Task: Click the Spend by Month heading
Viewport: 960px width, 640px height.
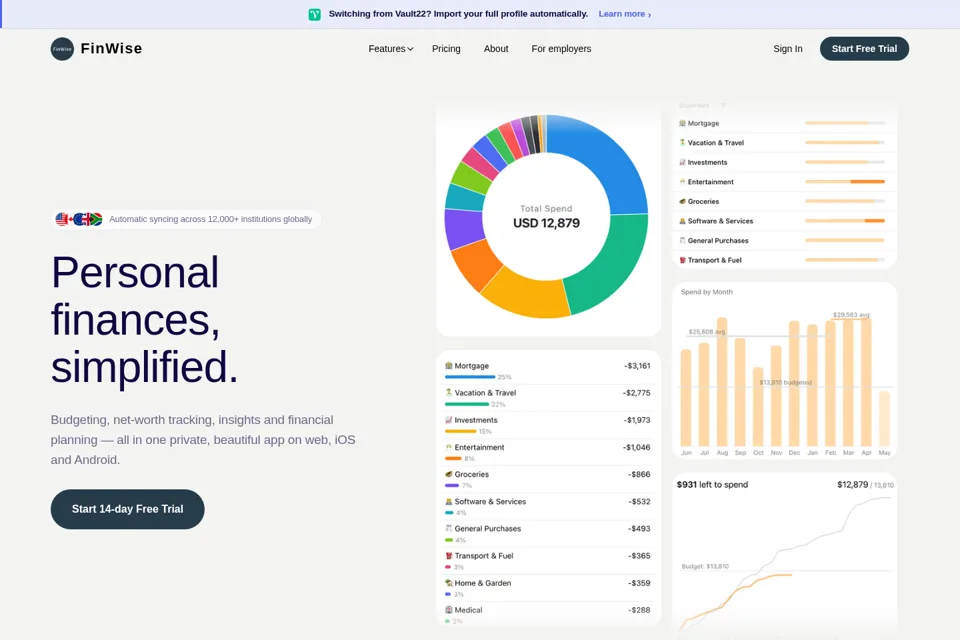Action: (x=707, y=292)
